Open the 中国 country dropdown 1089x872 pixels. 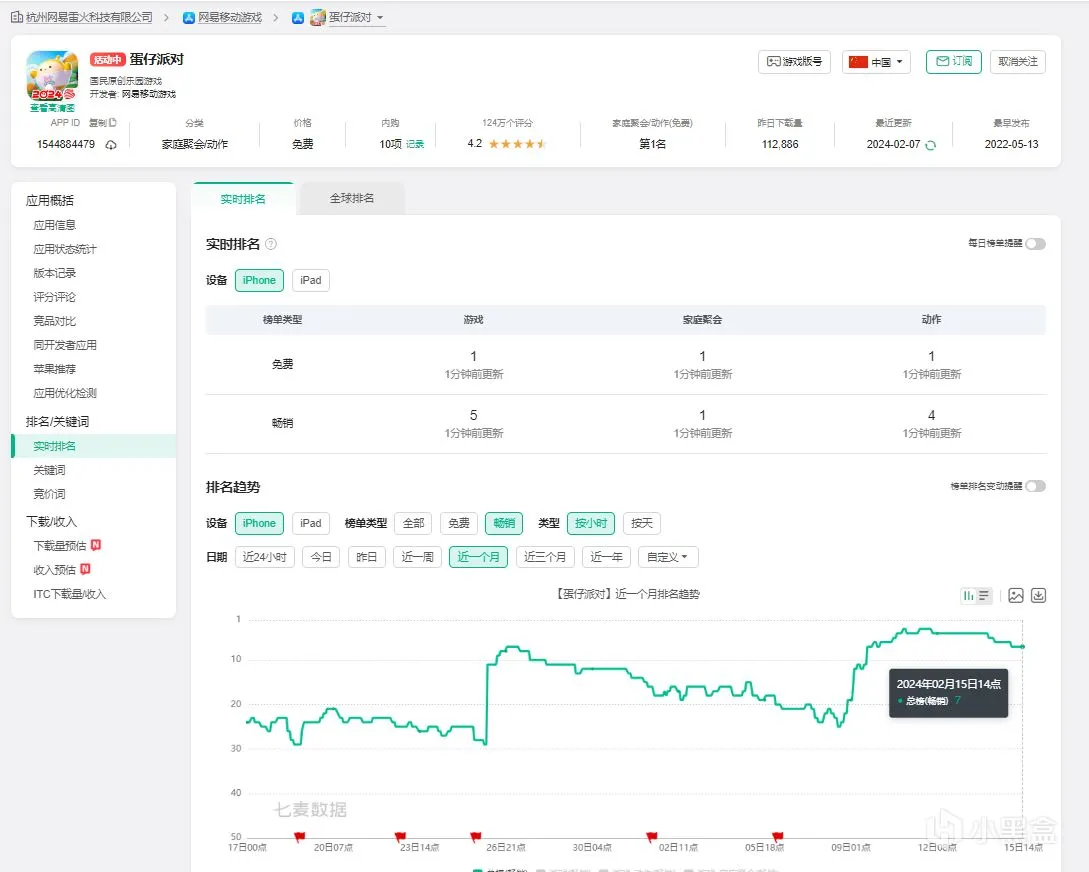click(876, 62)
